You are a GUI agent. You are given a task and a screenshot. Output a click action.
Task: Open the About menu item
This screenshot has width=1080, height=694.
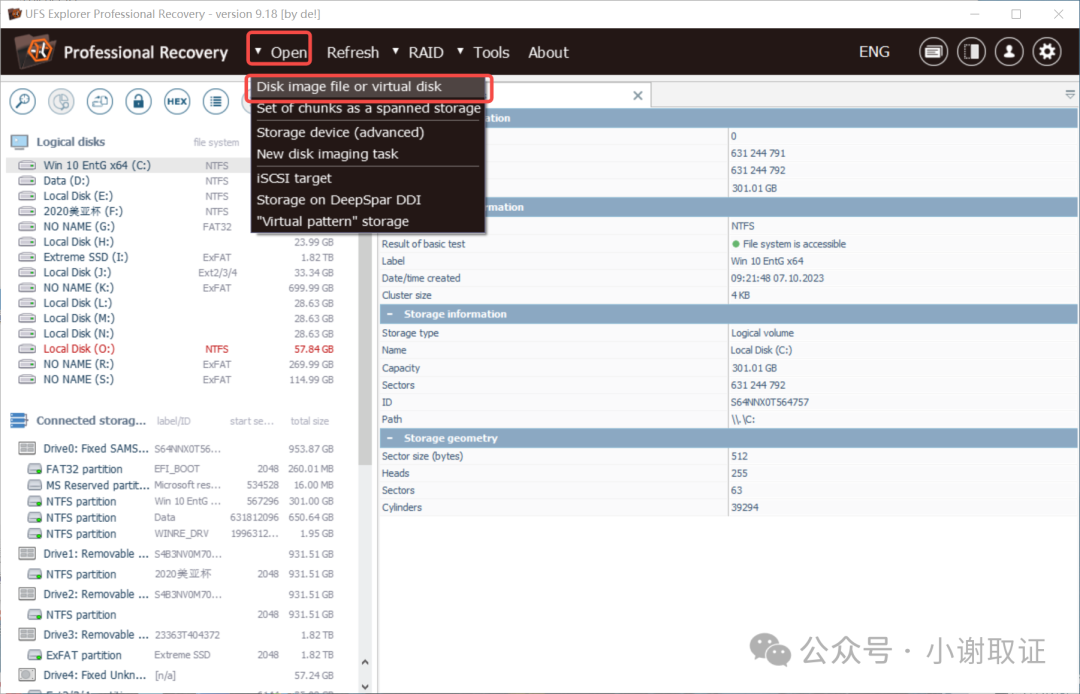[x=548, y=52]
